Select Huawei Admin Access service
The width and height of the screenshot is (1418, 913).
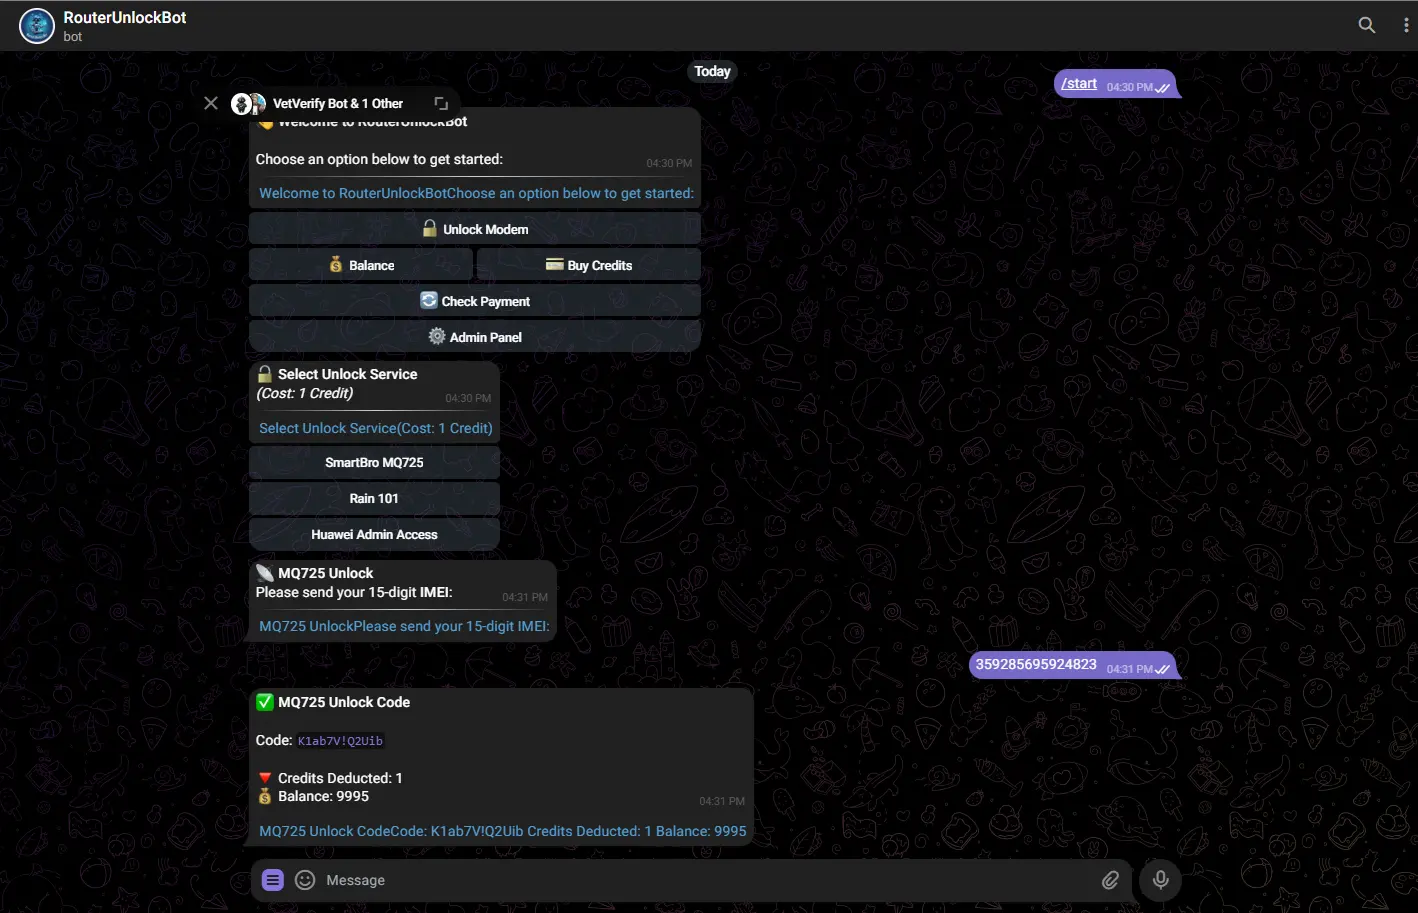pos(374,534)
